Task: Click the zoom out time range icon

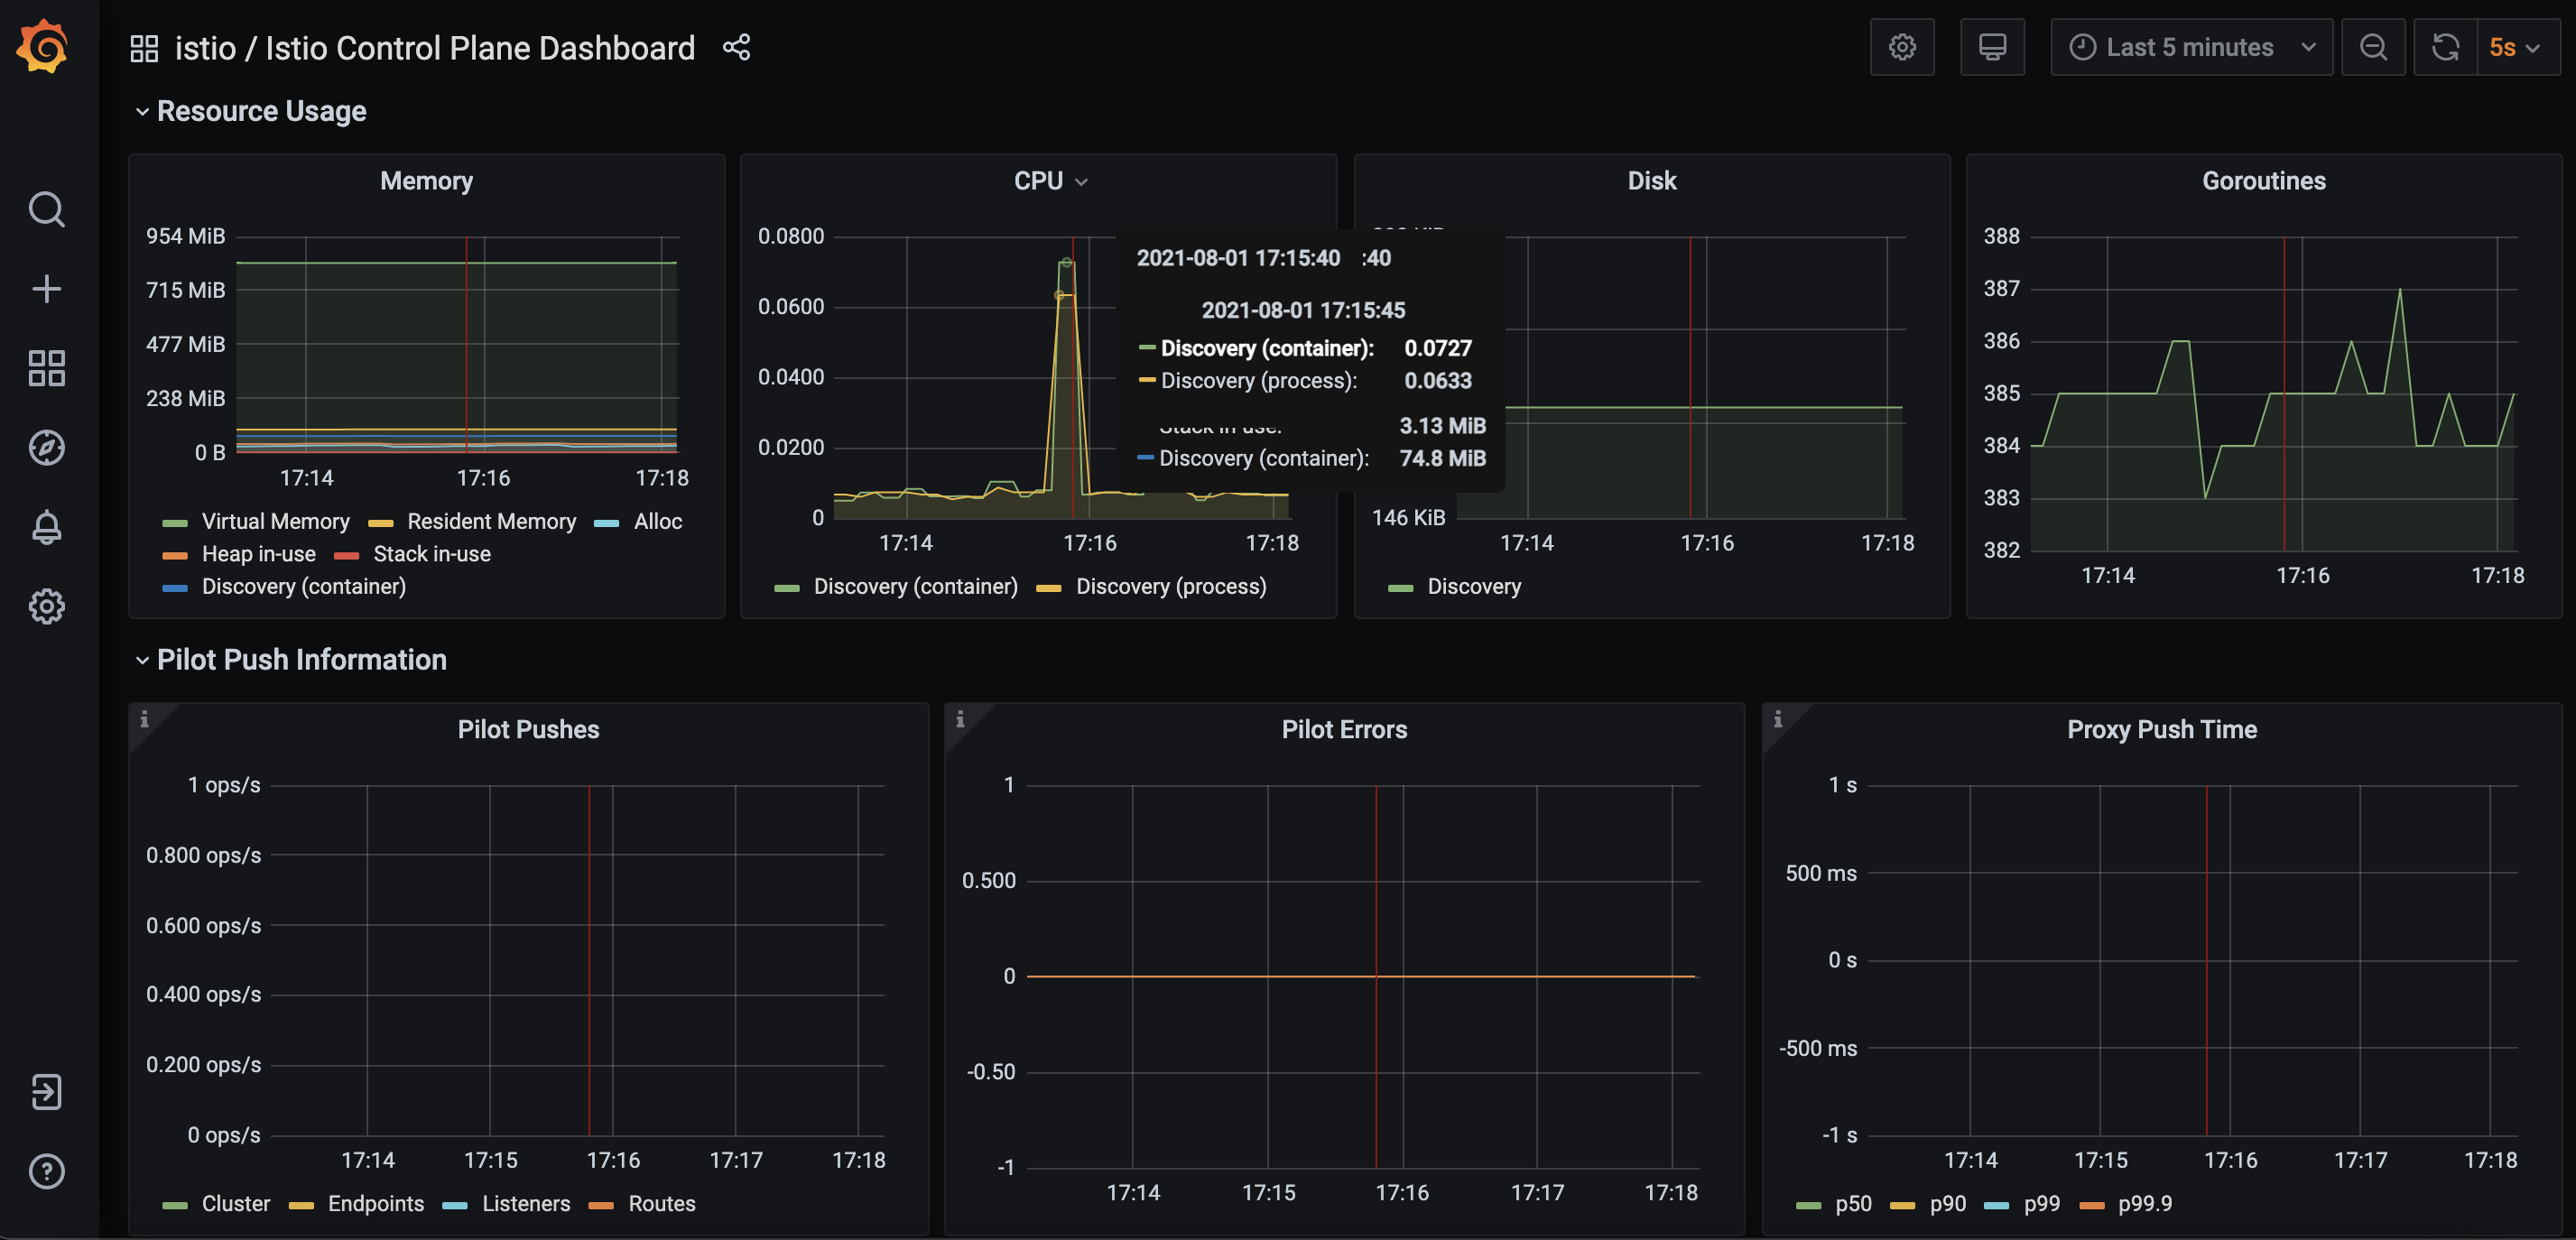Action: (x=2372, y=47)
